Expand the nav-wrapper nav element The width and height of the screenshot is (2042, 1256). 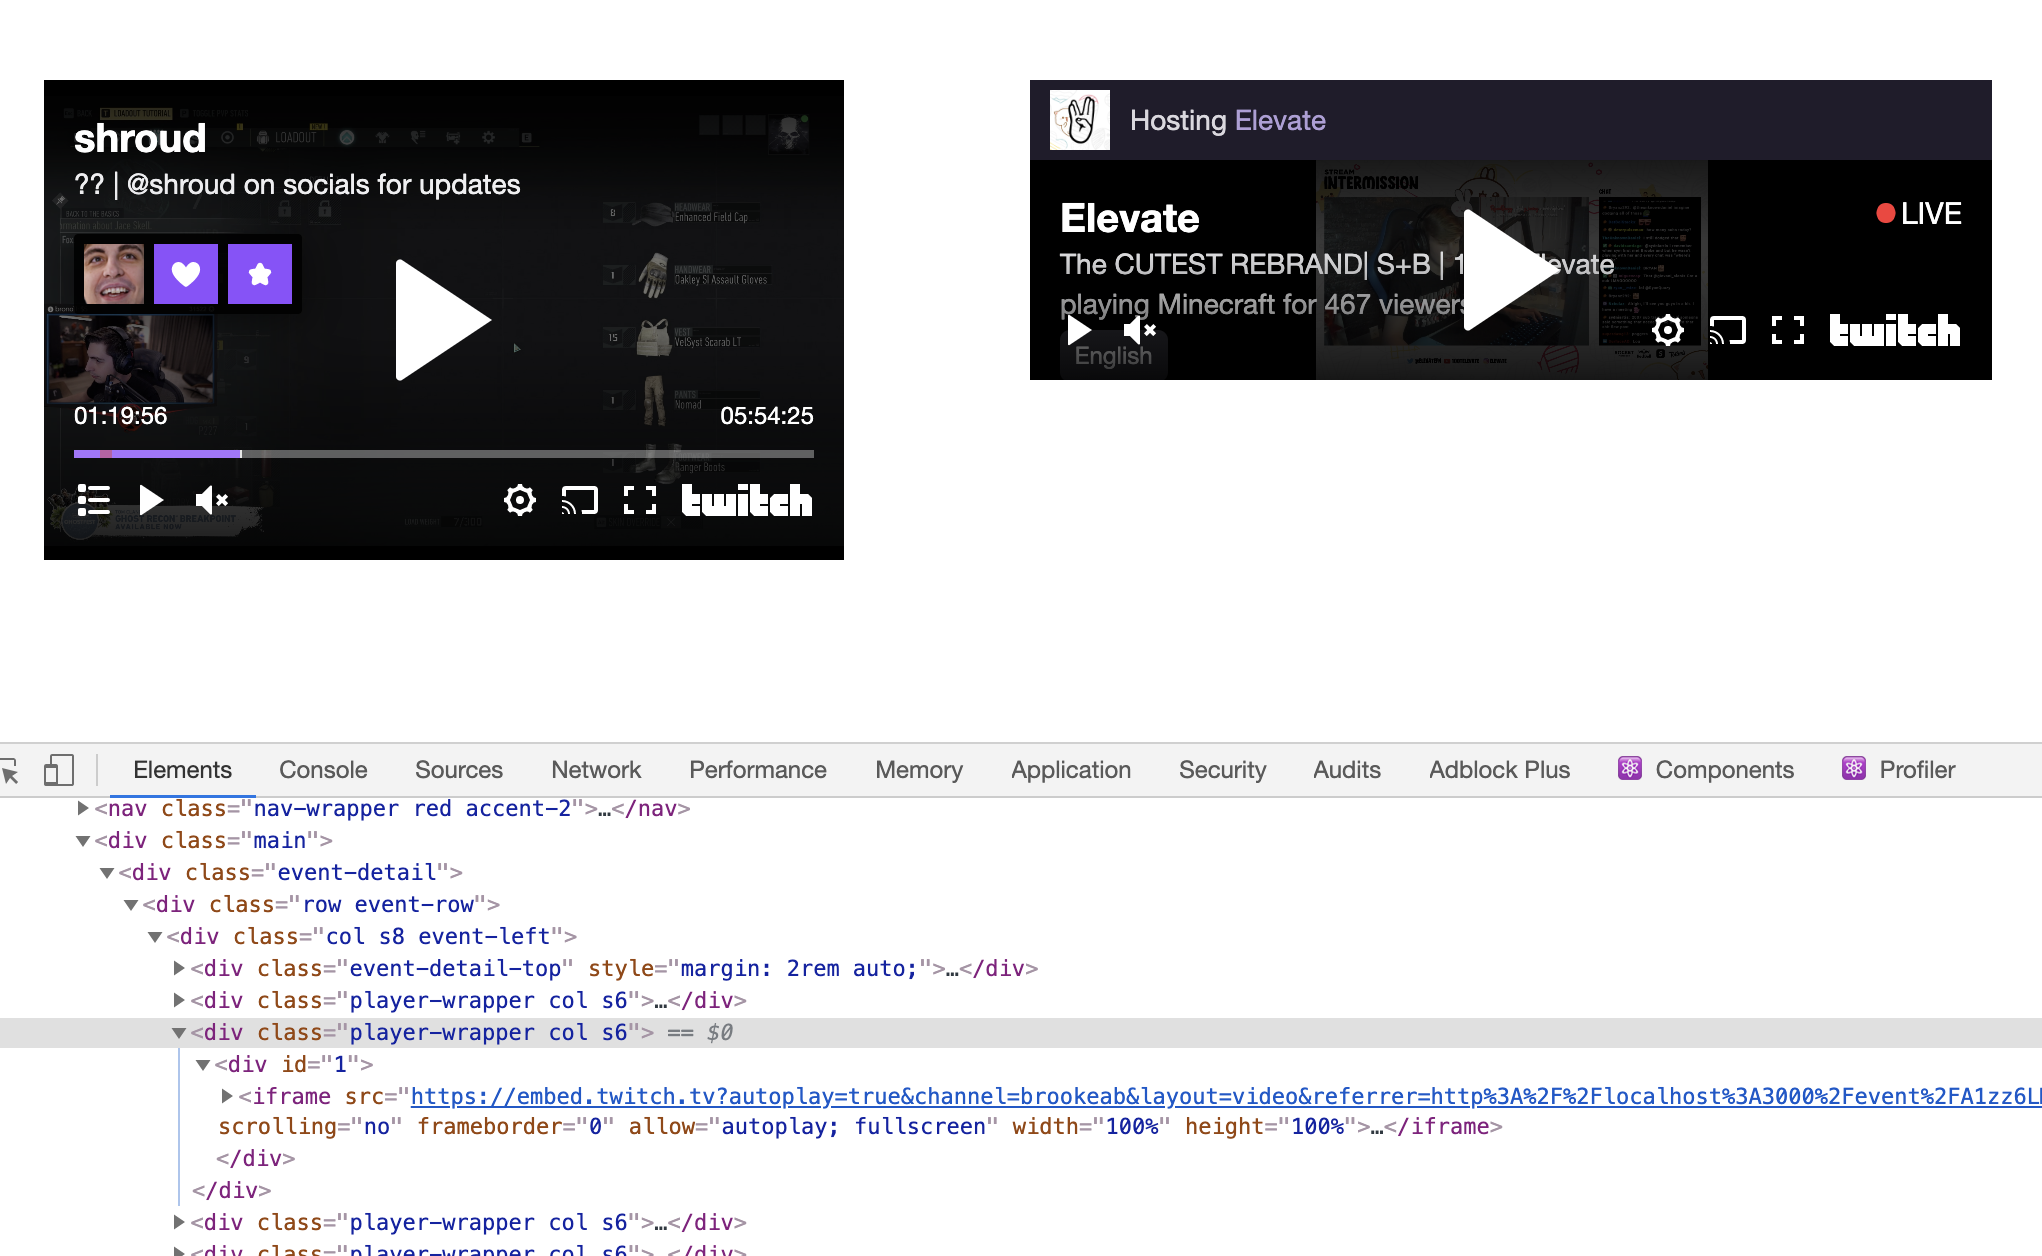pos(83,808)
